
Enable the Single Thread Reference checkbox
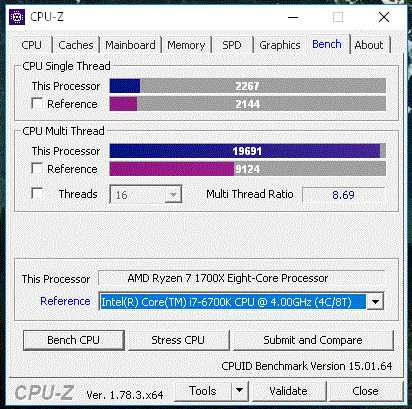[37, 103]
